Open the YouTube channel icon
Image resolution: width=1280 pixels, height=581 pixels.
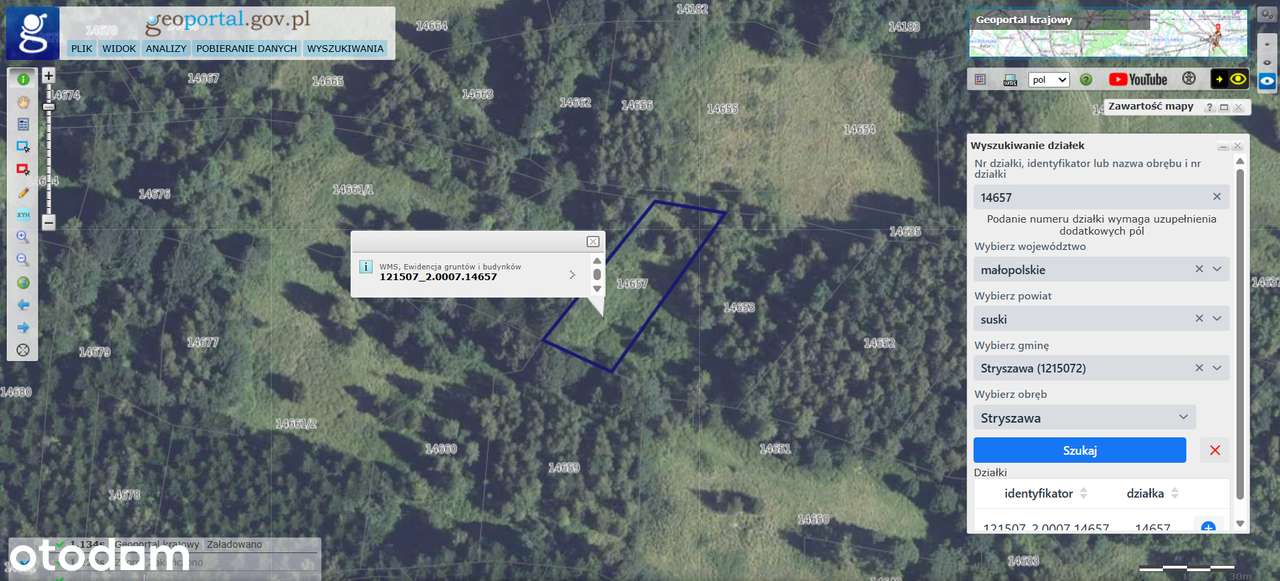tap(1138, 79)
